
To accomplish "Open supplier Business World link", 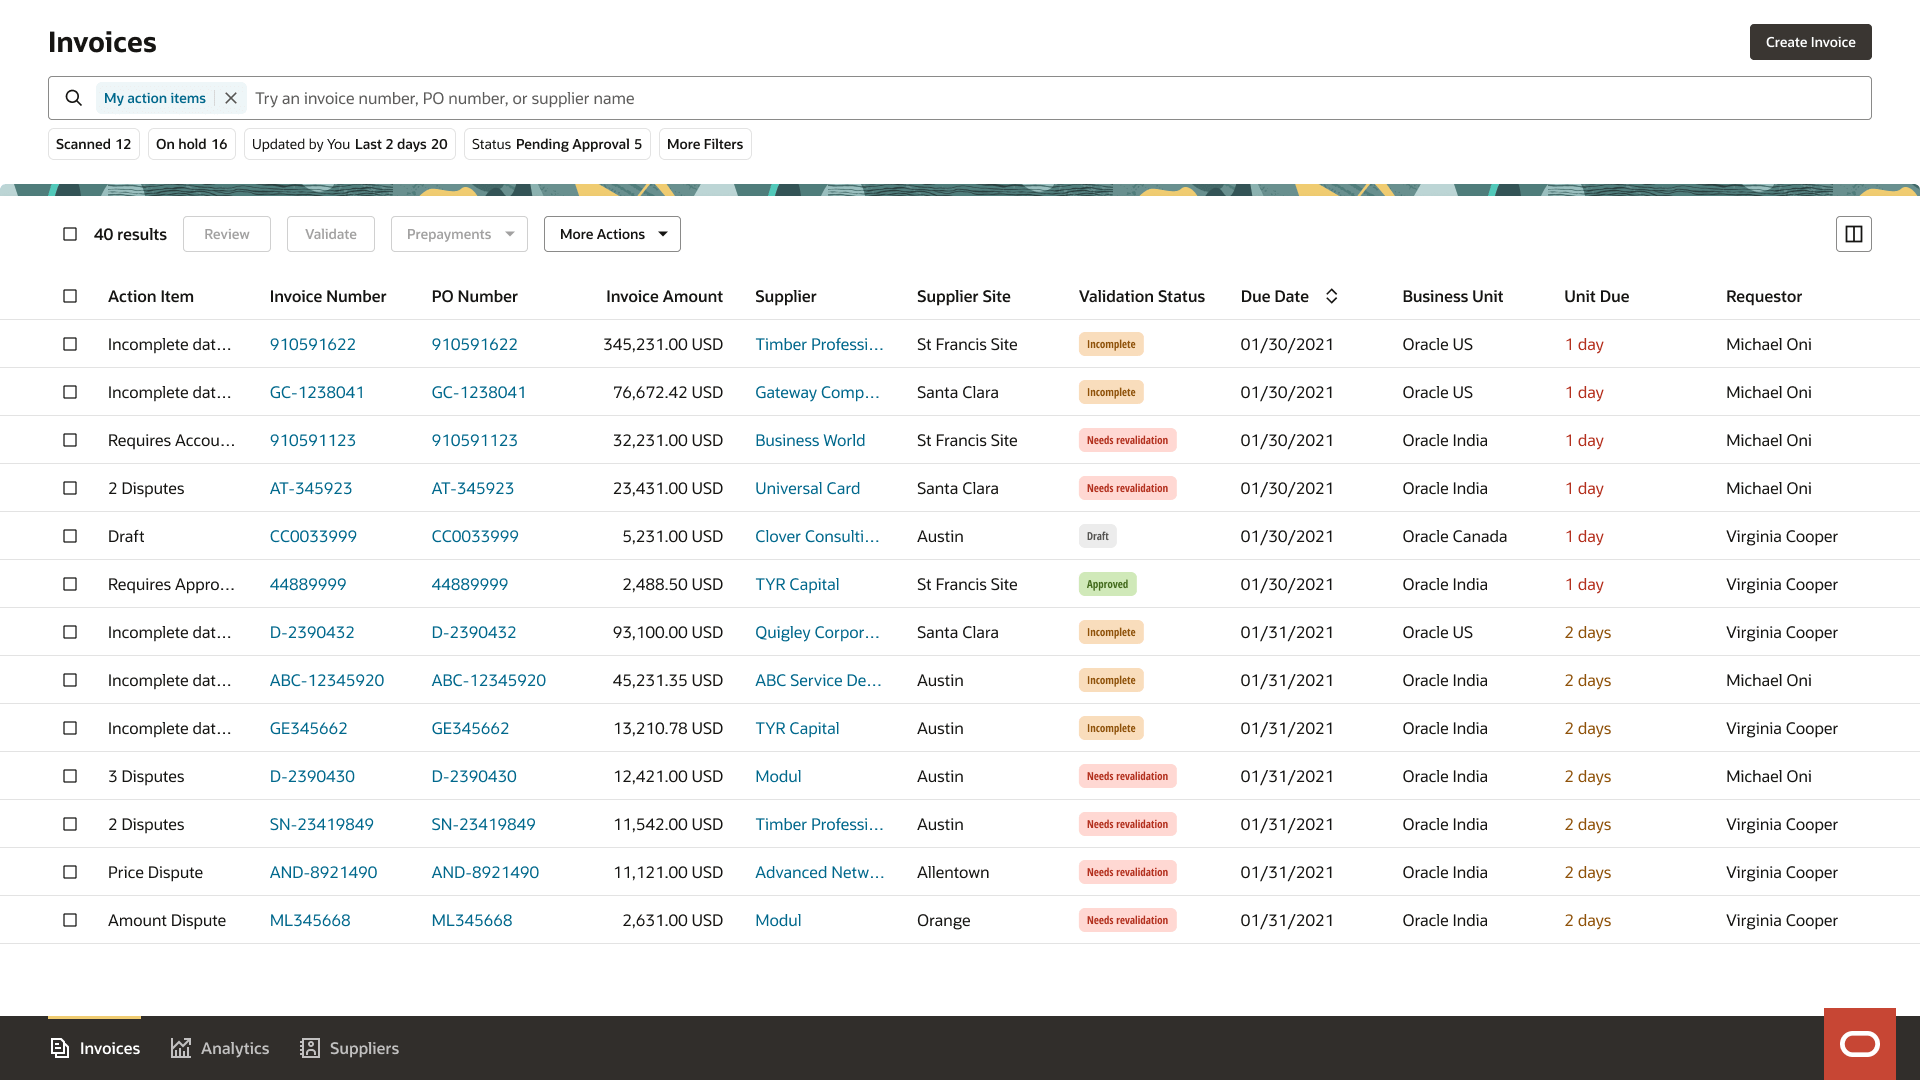I will 809,440.
